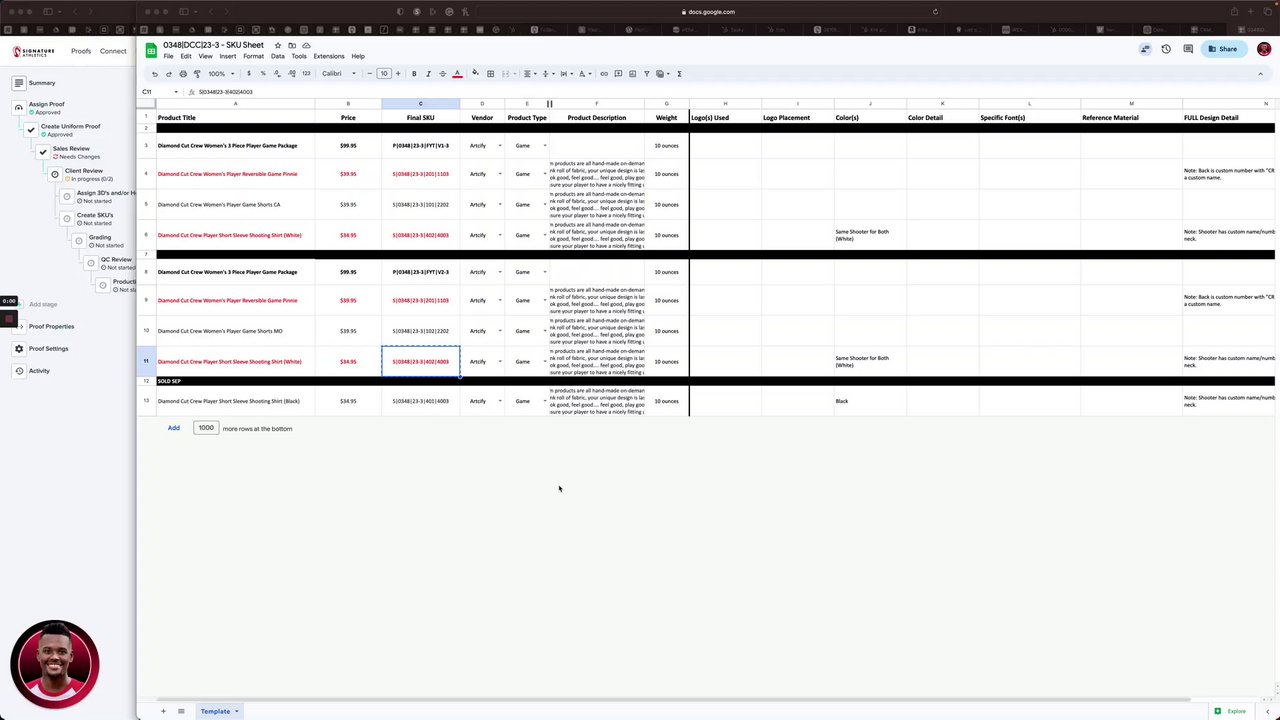This screenshot has height=720, width=1280.
Task: Open the File menu
Action: [x=168, y=56]
